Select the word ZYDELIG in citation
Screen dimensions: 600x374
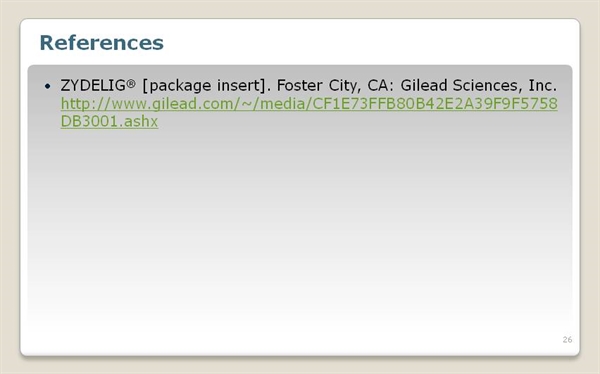click(93, 85)
